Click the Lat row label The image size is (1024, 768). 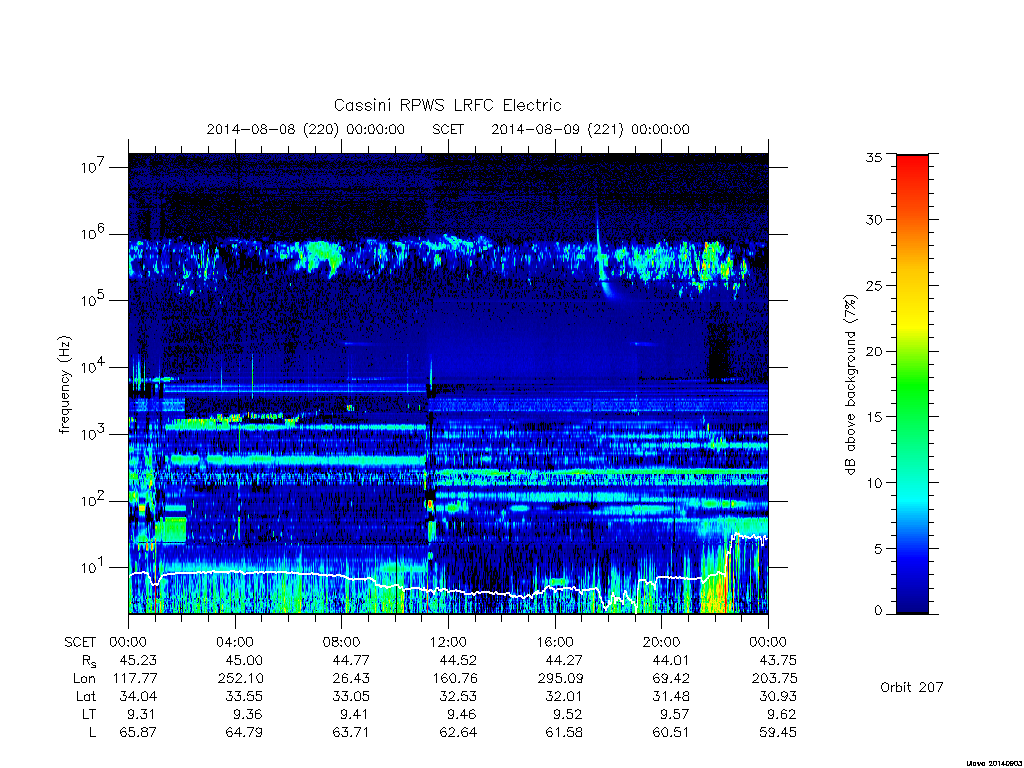point(86,696)
